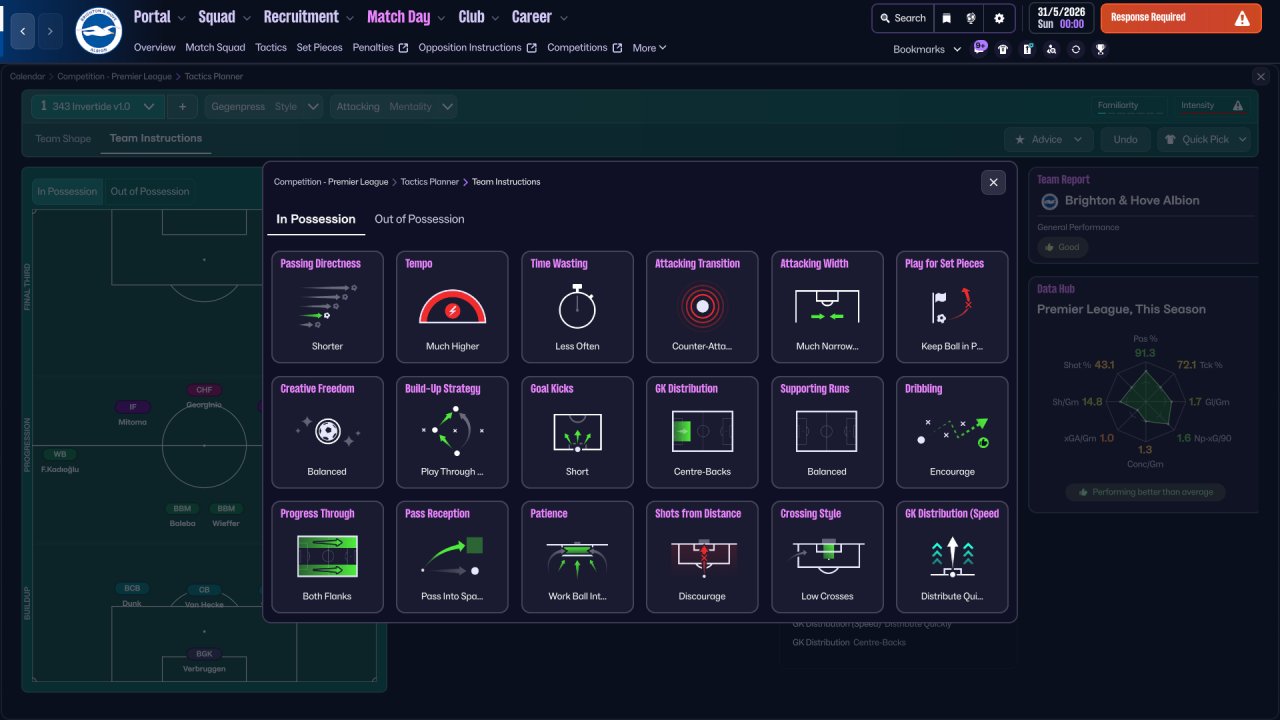Switch to the Team Shape tab

point(63,139)
